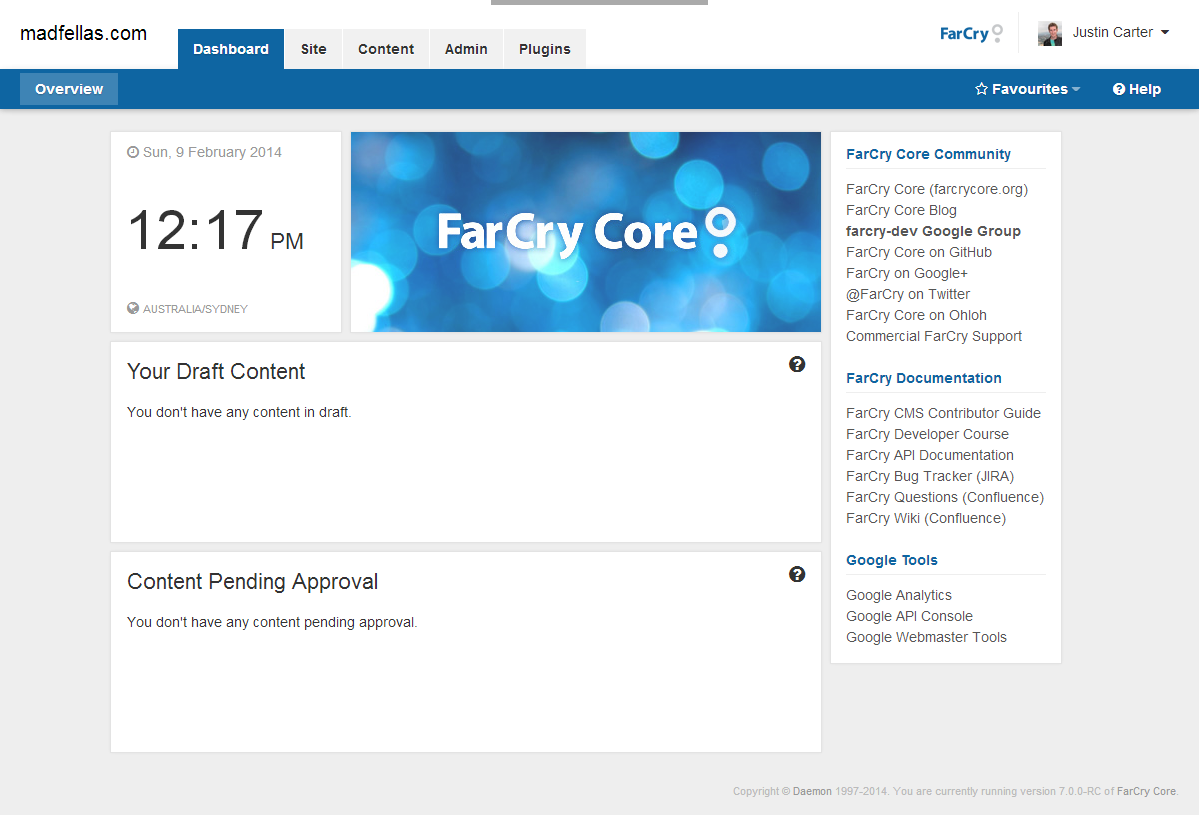Open the Google Webmaster Tools link
The width and height of the screenshot is (1199, 815).
click(927, 638)
